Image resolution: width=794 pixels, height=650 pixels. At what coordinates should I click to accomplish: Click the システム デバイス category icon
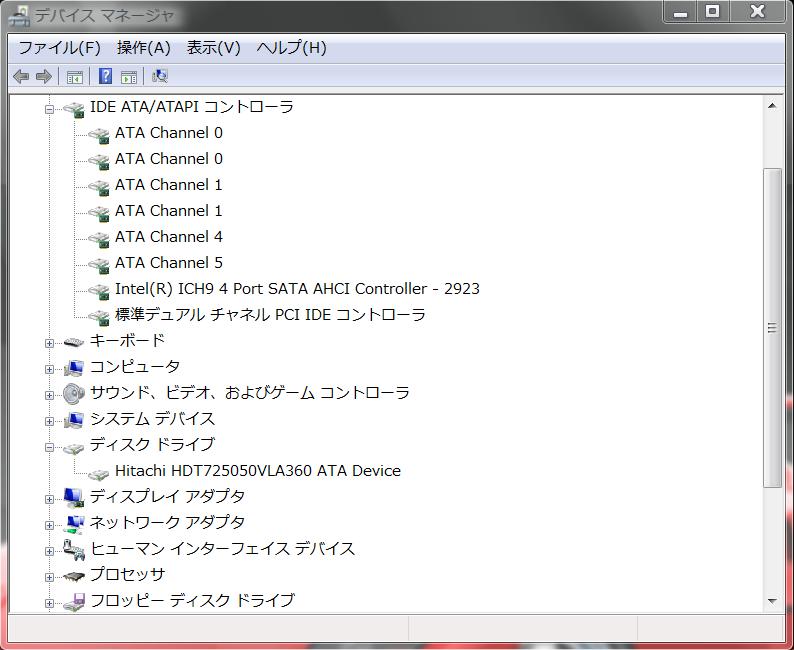click(74, 420)
